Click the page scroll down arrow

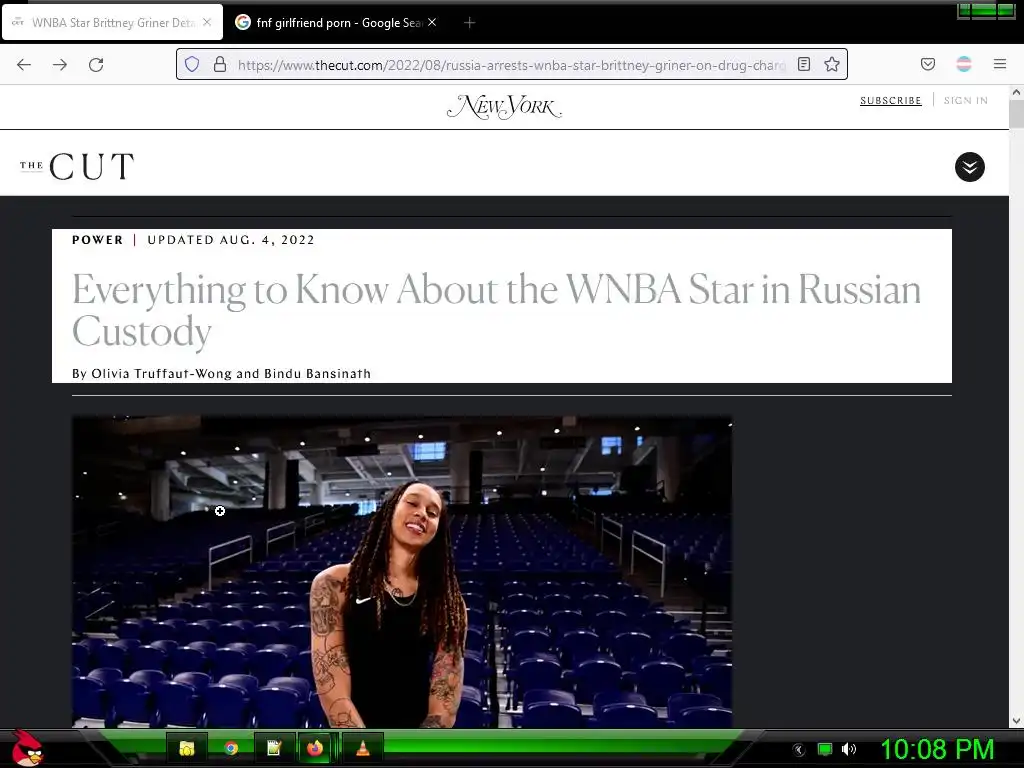pos(1016,720)
